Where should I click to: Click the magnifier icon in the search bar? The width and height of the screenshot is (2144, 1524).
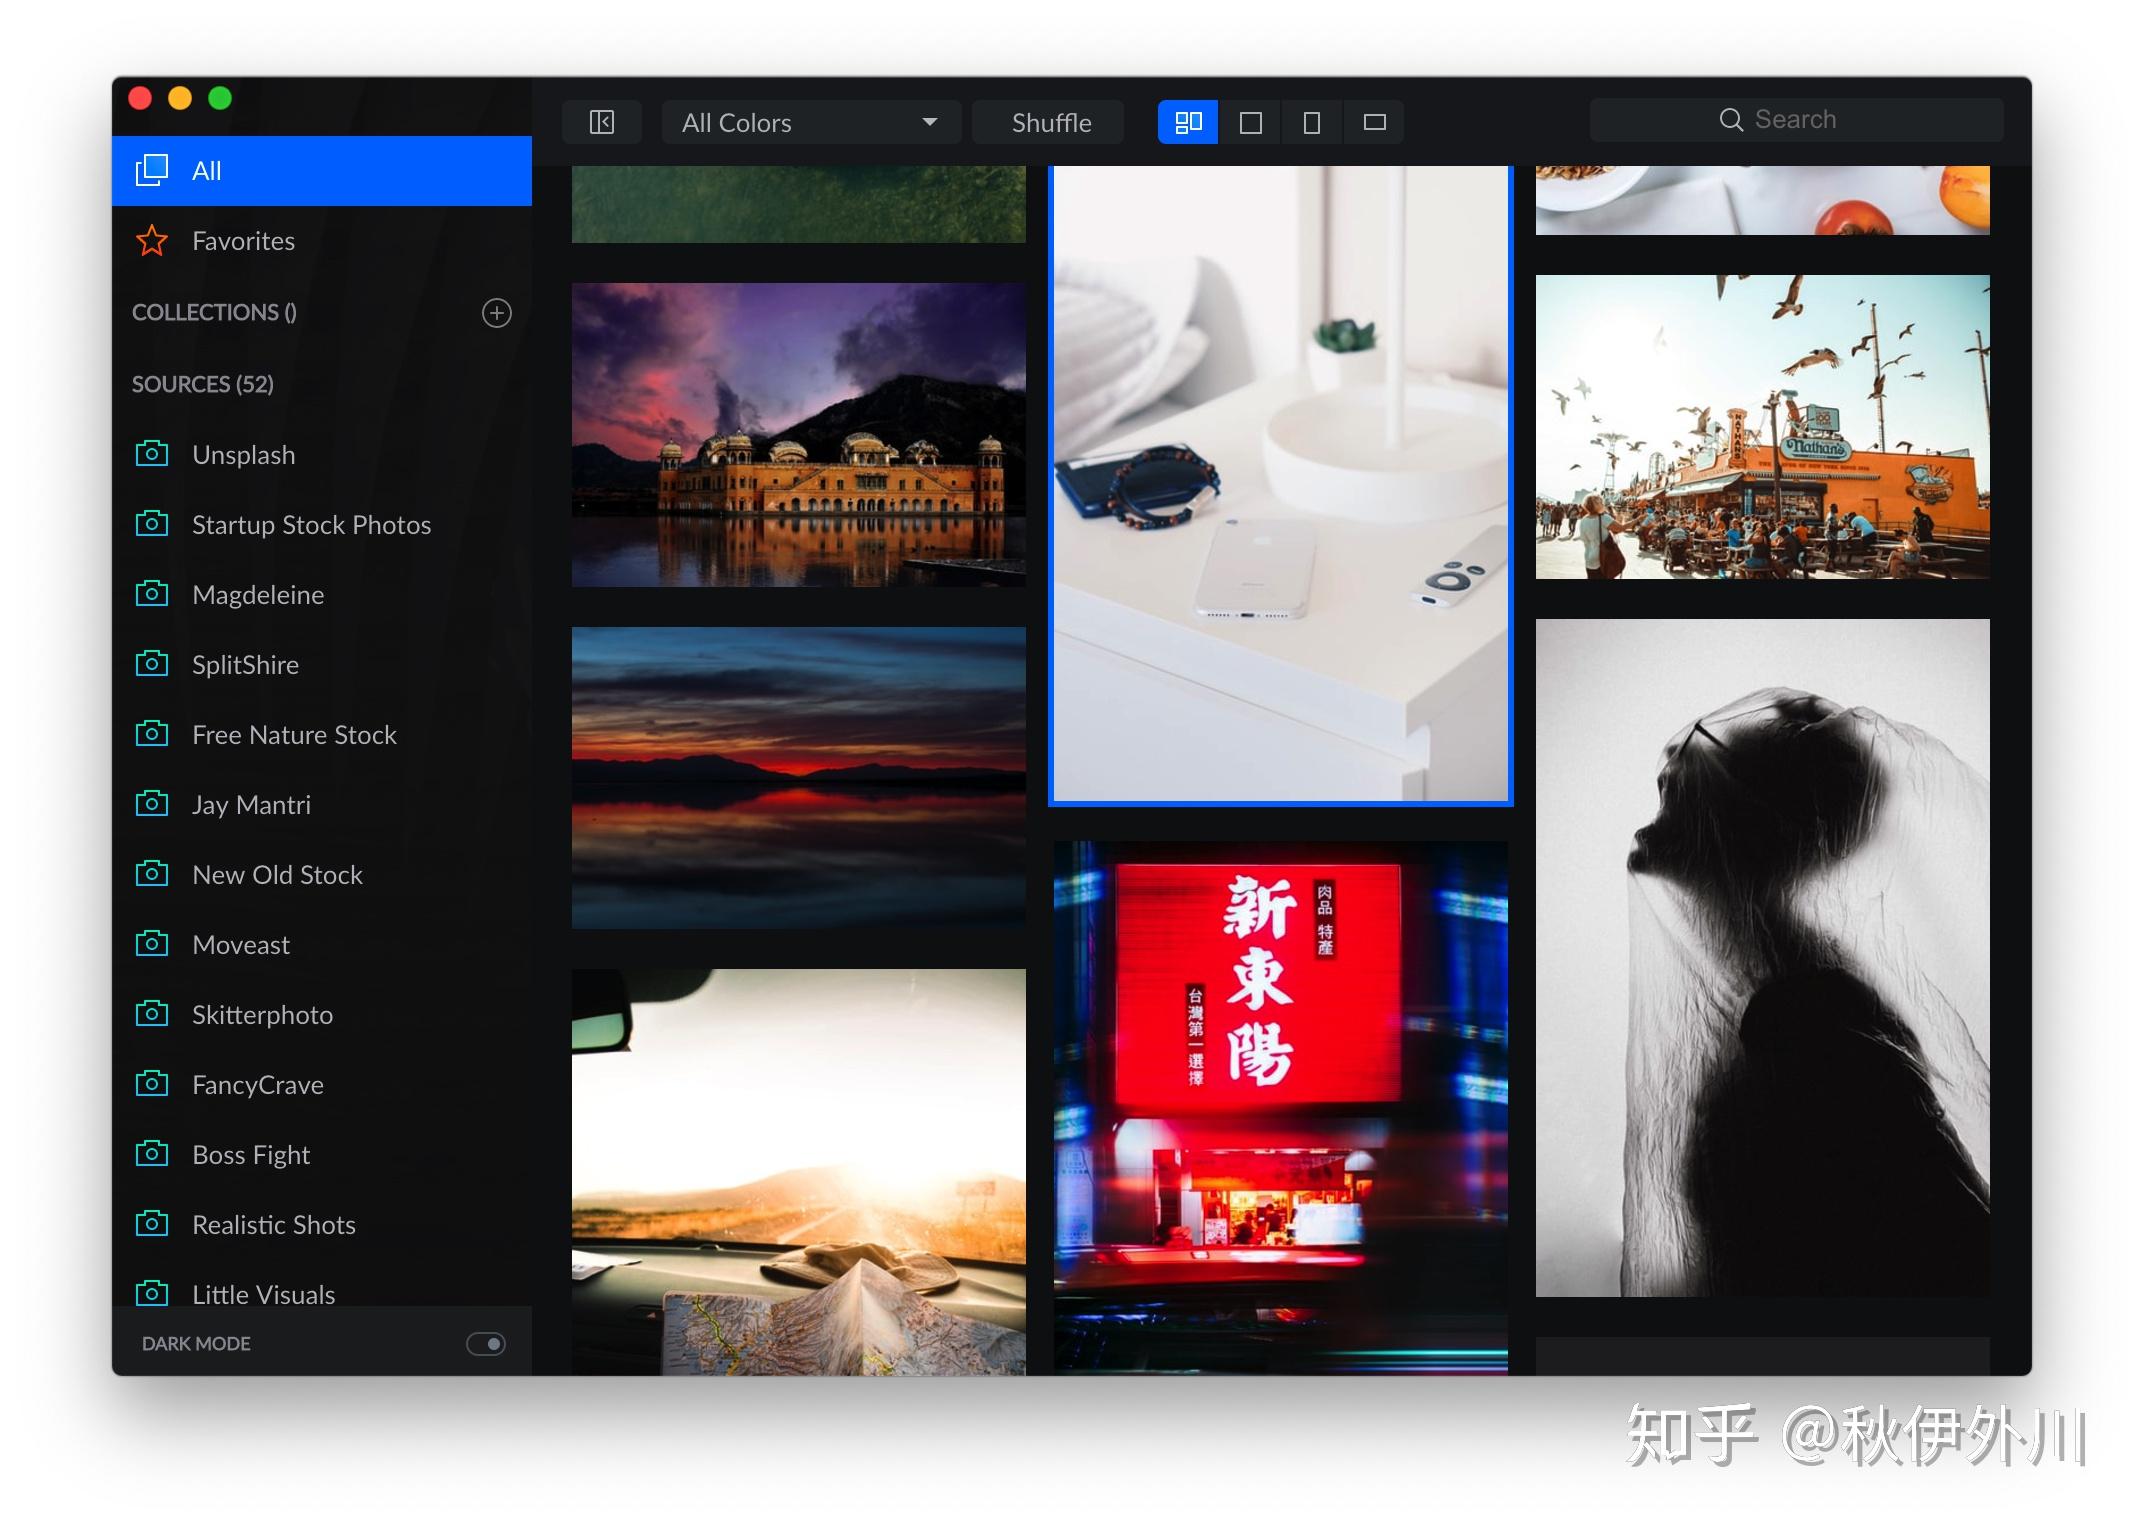tap(1731, 120)
